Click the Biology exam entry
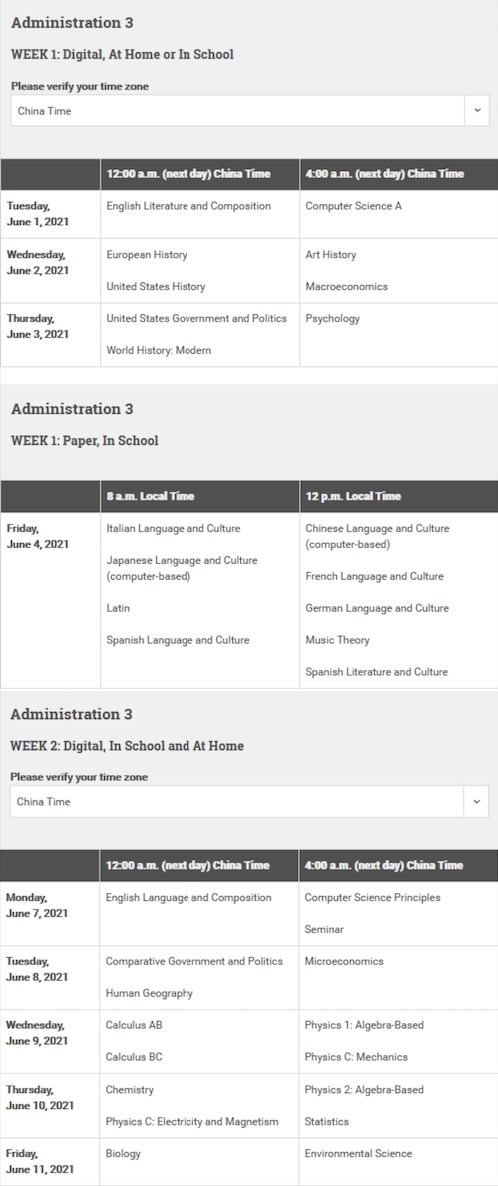Screen dimensions: 498x1186 (x=123, y=1153)
